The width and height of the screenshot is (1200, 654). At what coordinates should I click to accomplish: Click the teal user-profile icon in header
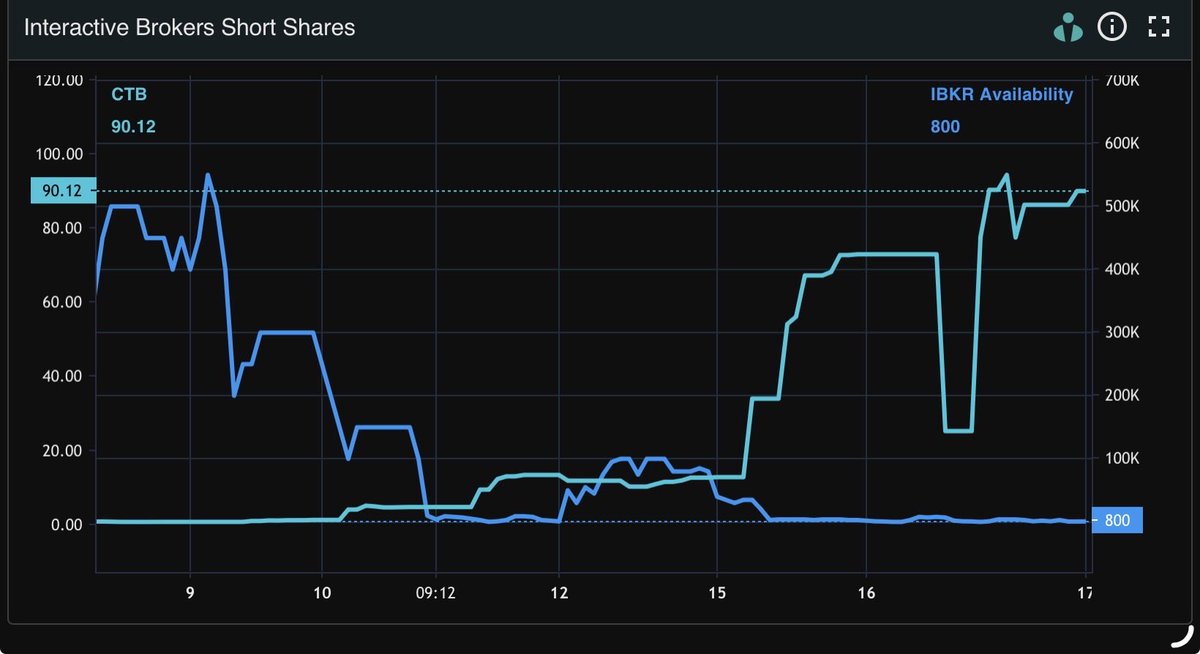(1068, 27)
